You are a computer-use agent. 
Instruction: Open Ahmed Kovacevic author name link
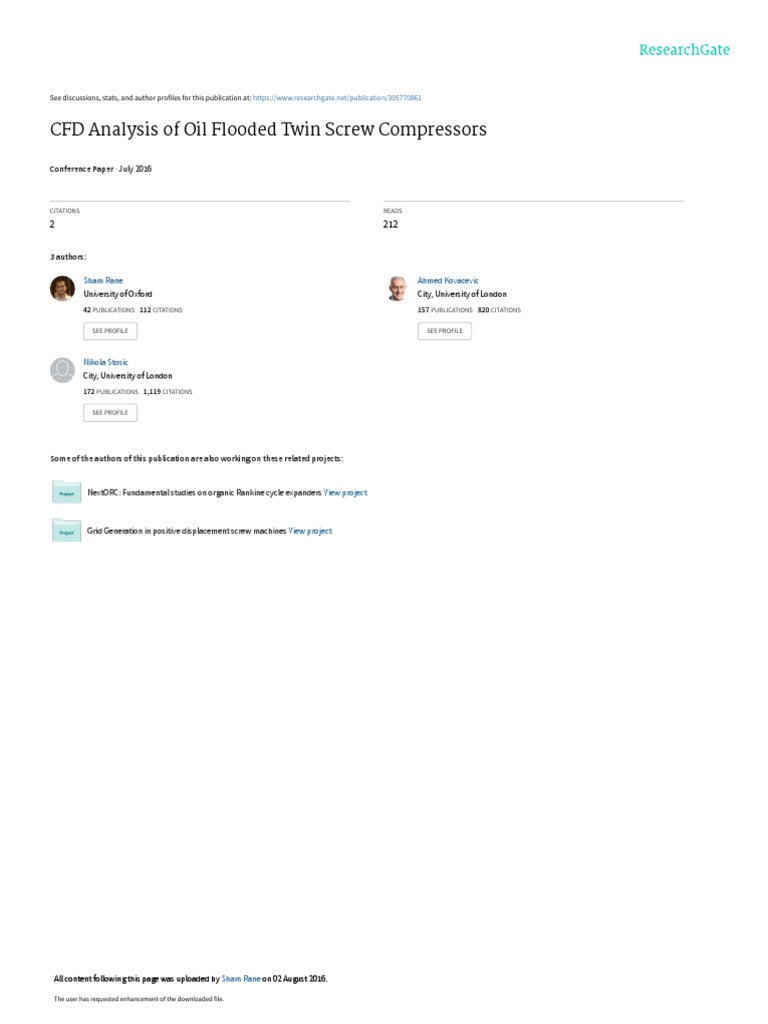click(x=448, y=280)
